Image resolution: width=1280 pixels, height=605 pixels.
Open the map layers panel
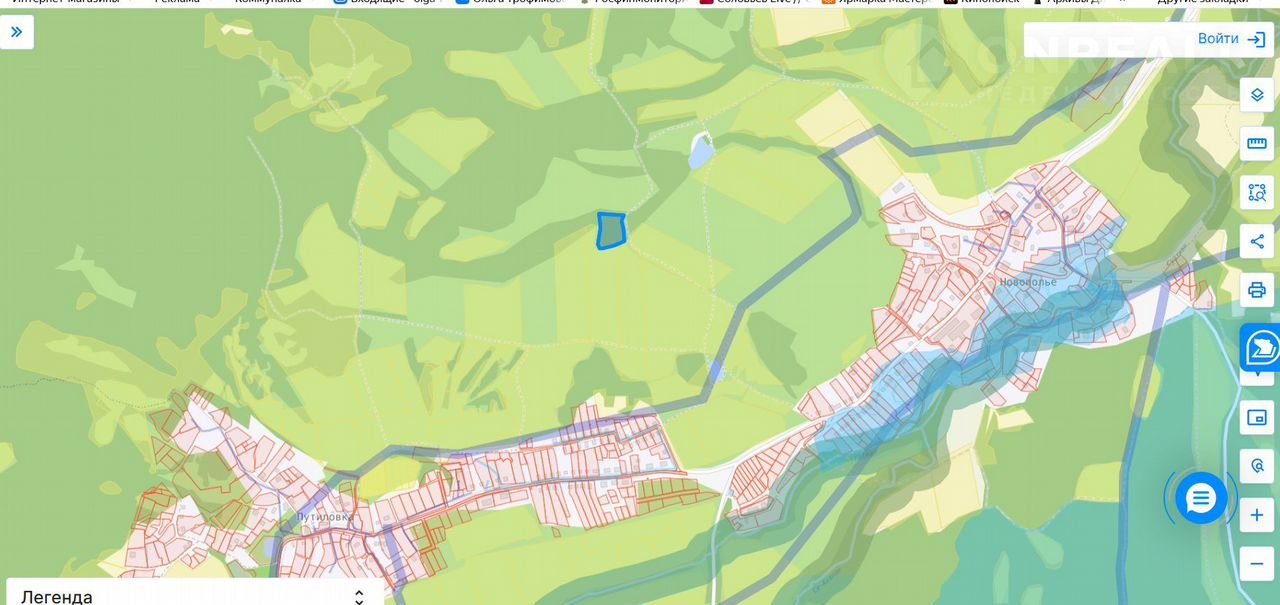(x=1257, y=95)
